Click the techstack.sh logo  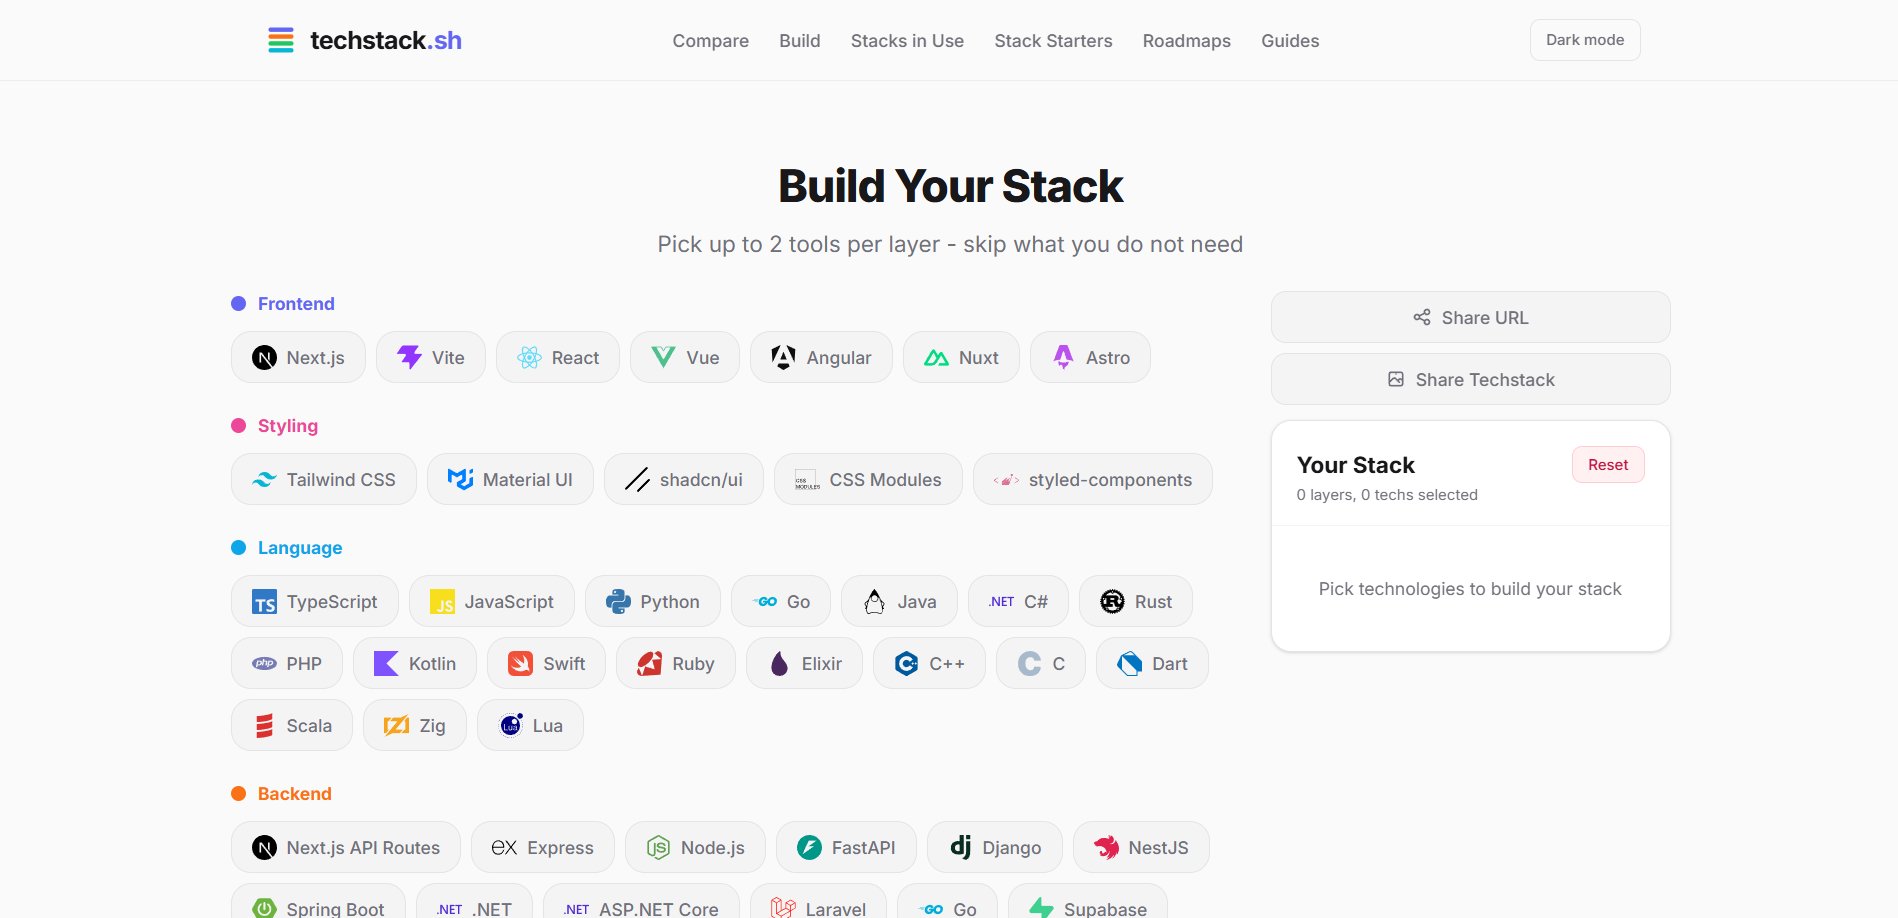(364, 40)
